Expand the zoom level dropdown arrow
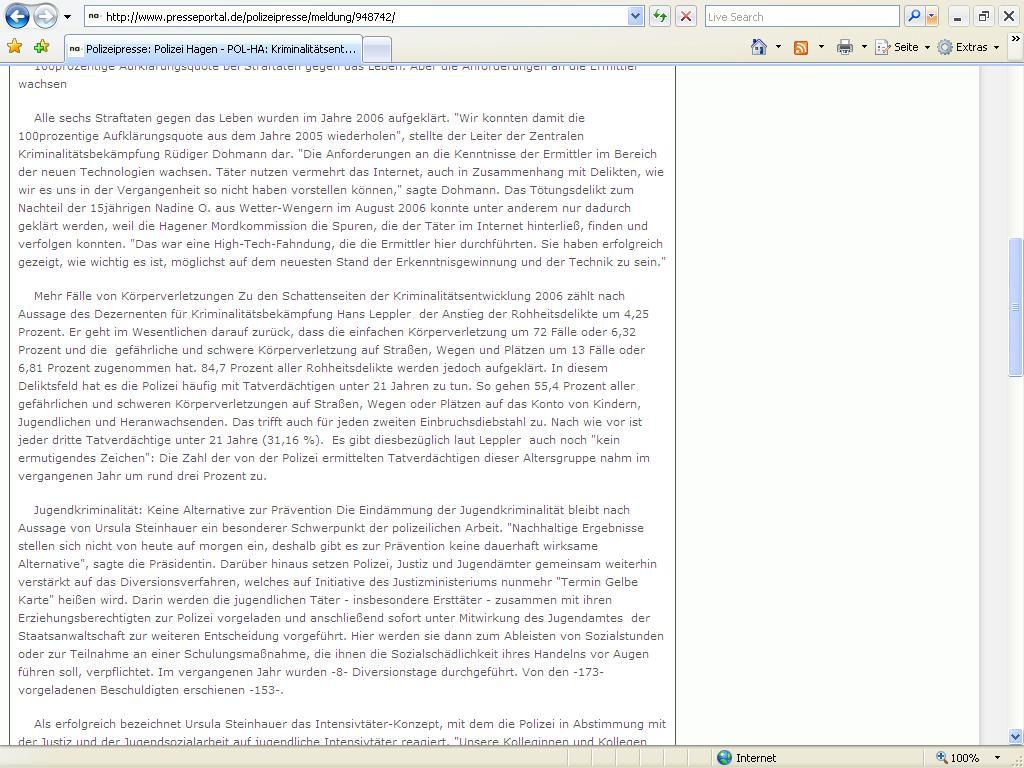 click(x=997, y=758)
